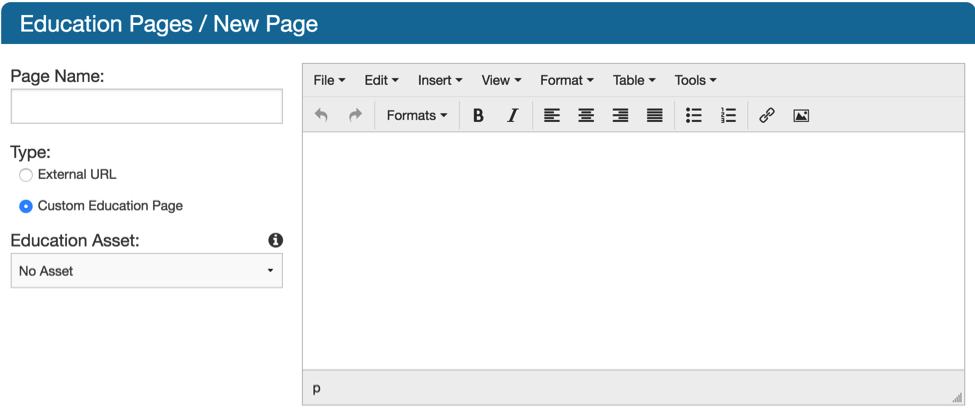Open the Education Asset dropdown

146,271
